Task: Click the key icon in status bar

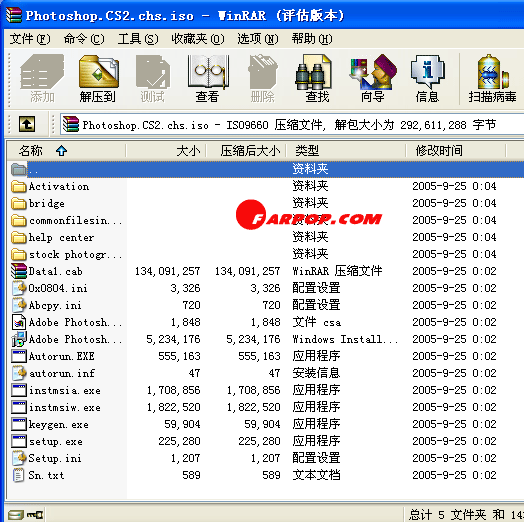Action: [x=35, y=515]
